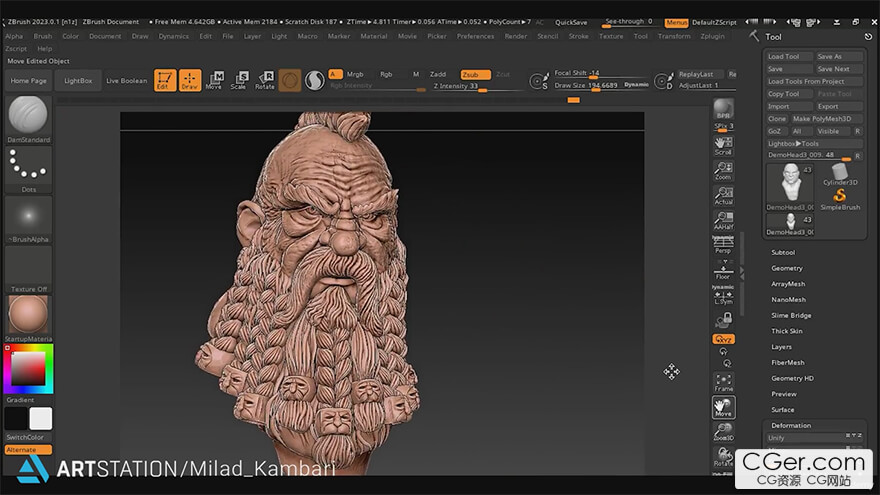Screen dimensions: 880x495
Task: Click the QuickSave button
Action: (571, 22)
